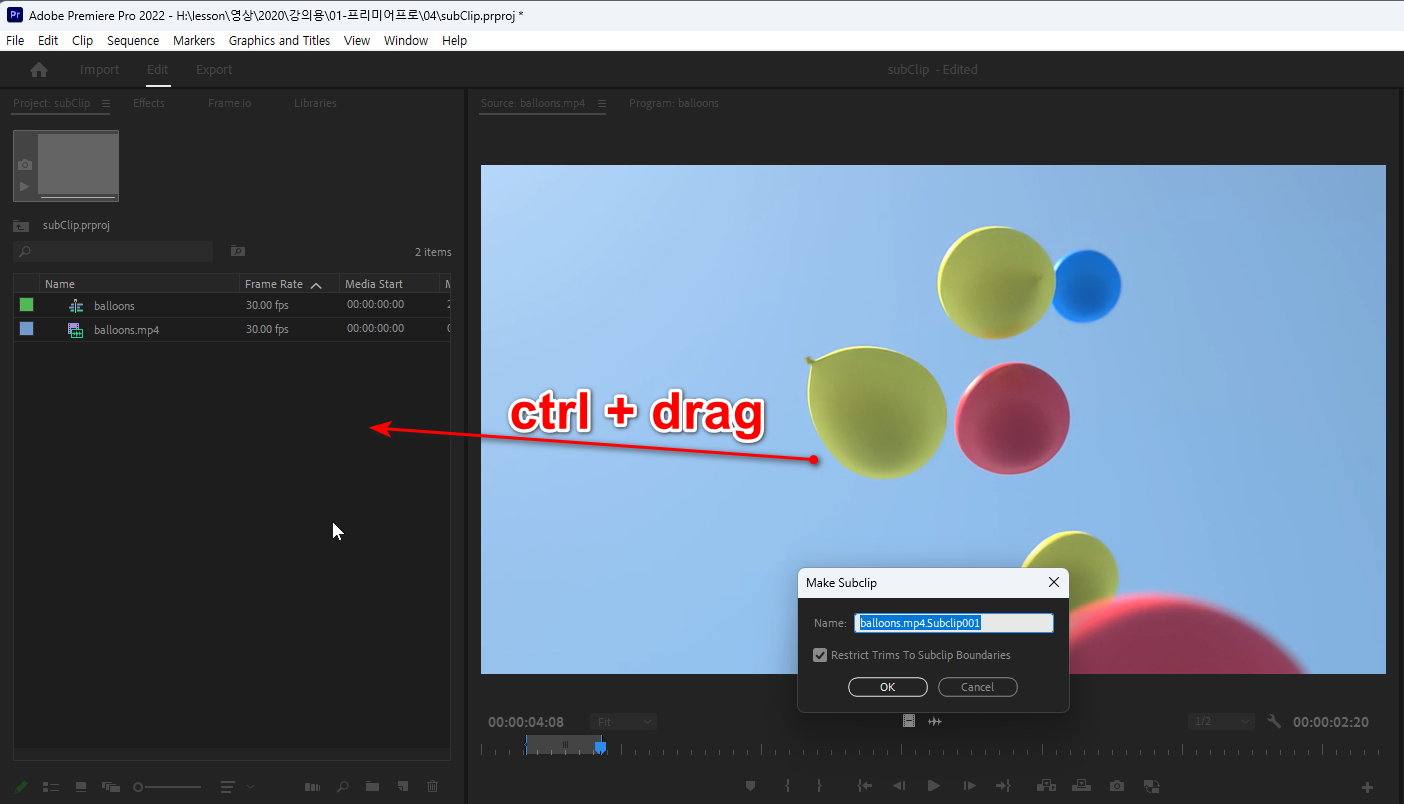Click the Export Frame camera icon
This screenshot has width=1404, height=804.
pyautogui.click(x=1117, y=786)
